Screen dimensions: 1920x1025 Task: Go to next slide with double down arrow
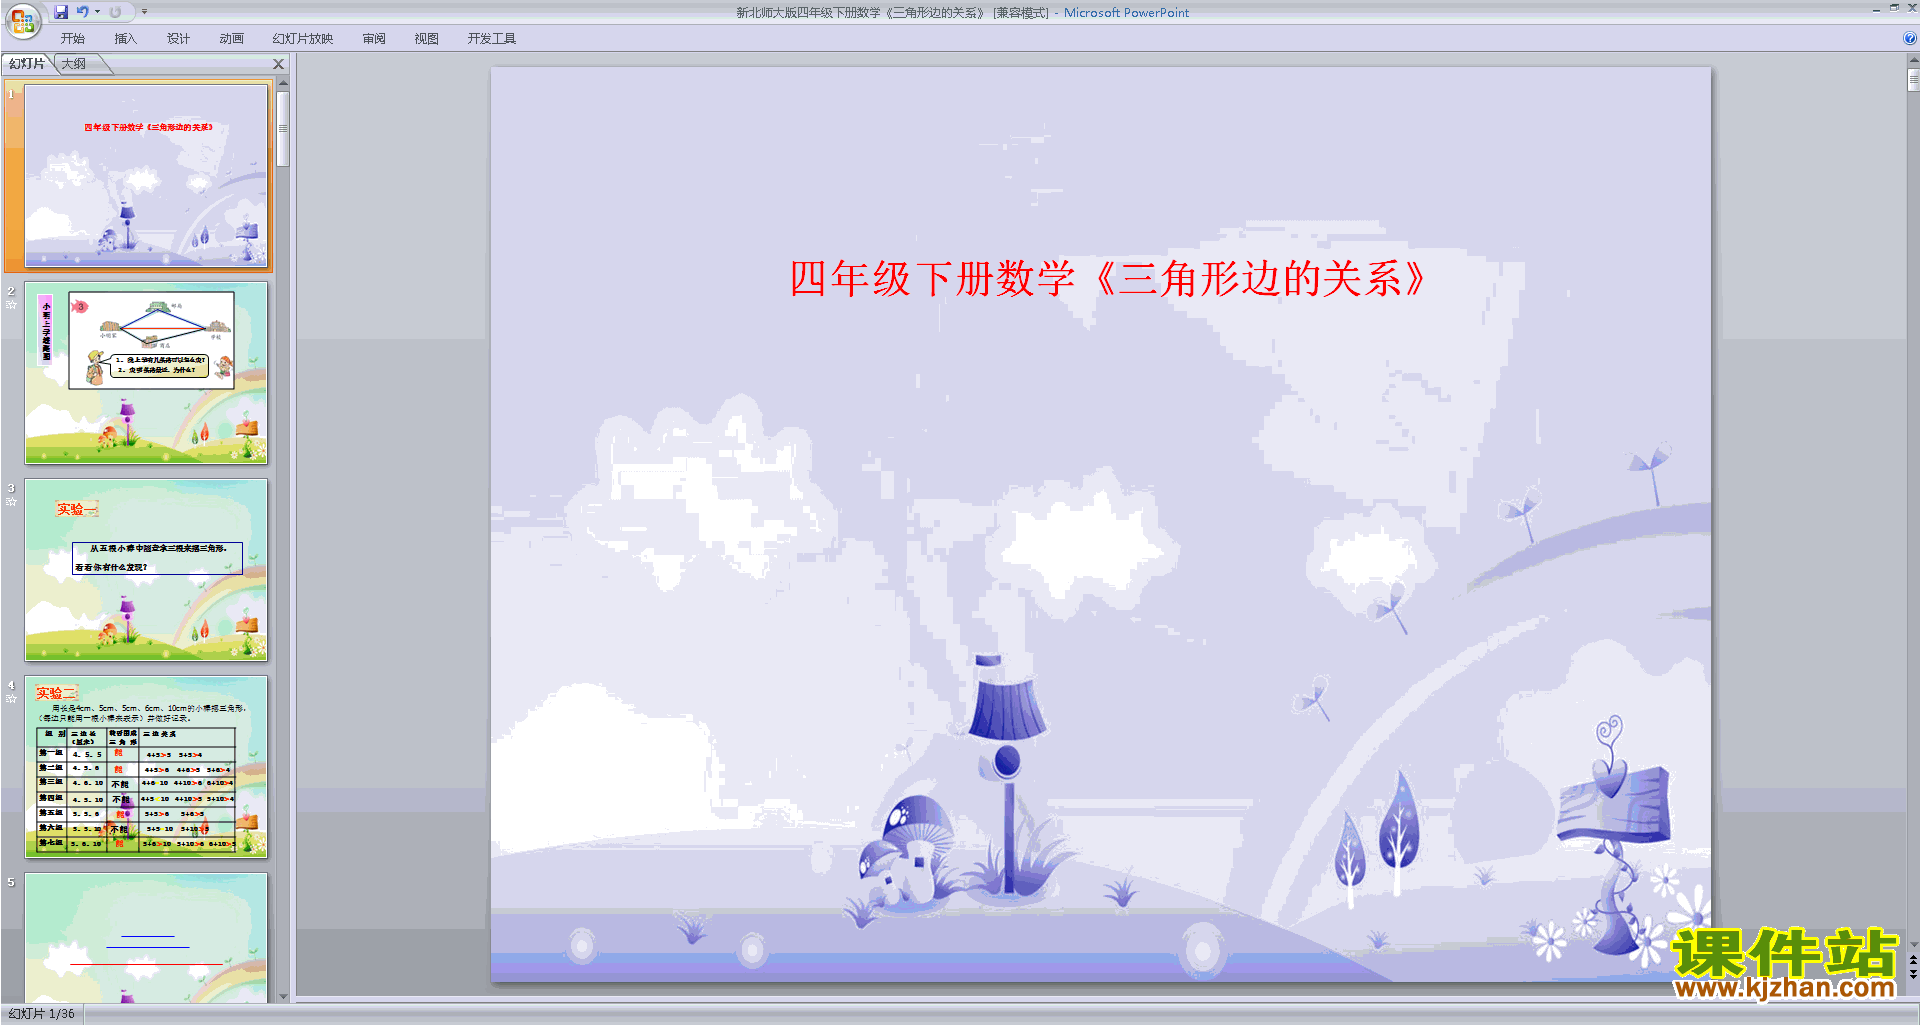[x=1913, y=975]
